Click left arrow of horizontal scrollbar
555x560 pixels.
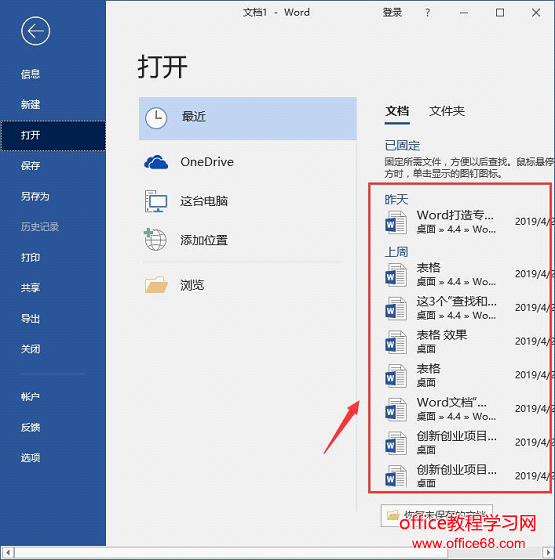pos(7,552)
